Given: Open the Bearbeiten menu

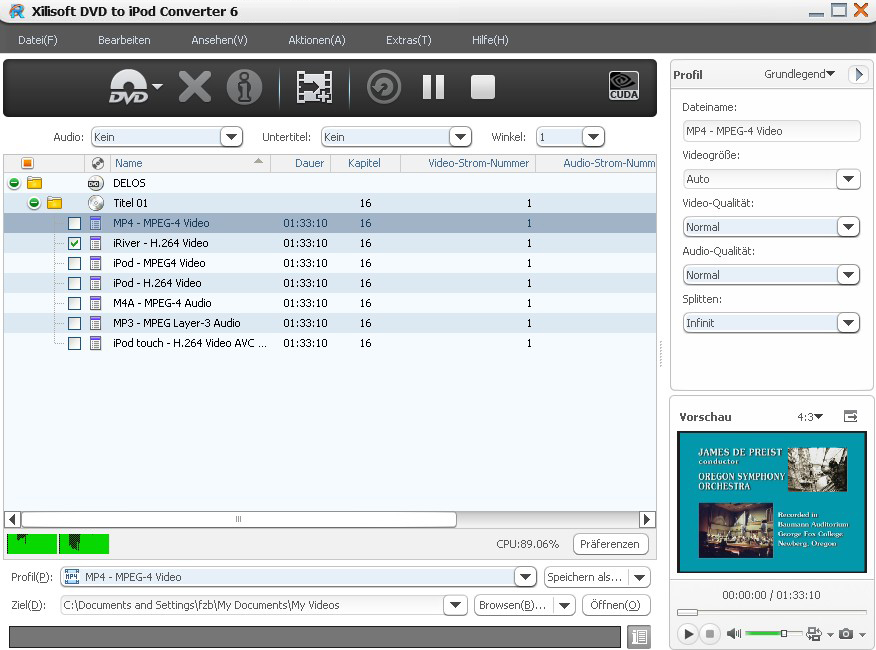Looking at the screenshot, I should 124,40.
